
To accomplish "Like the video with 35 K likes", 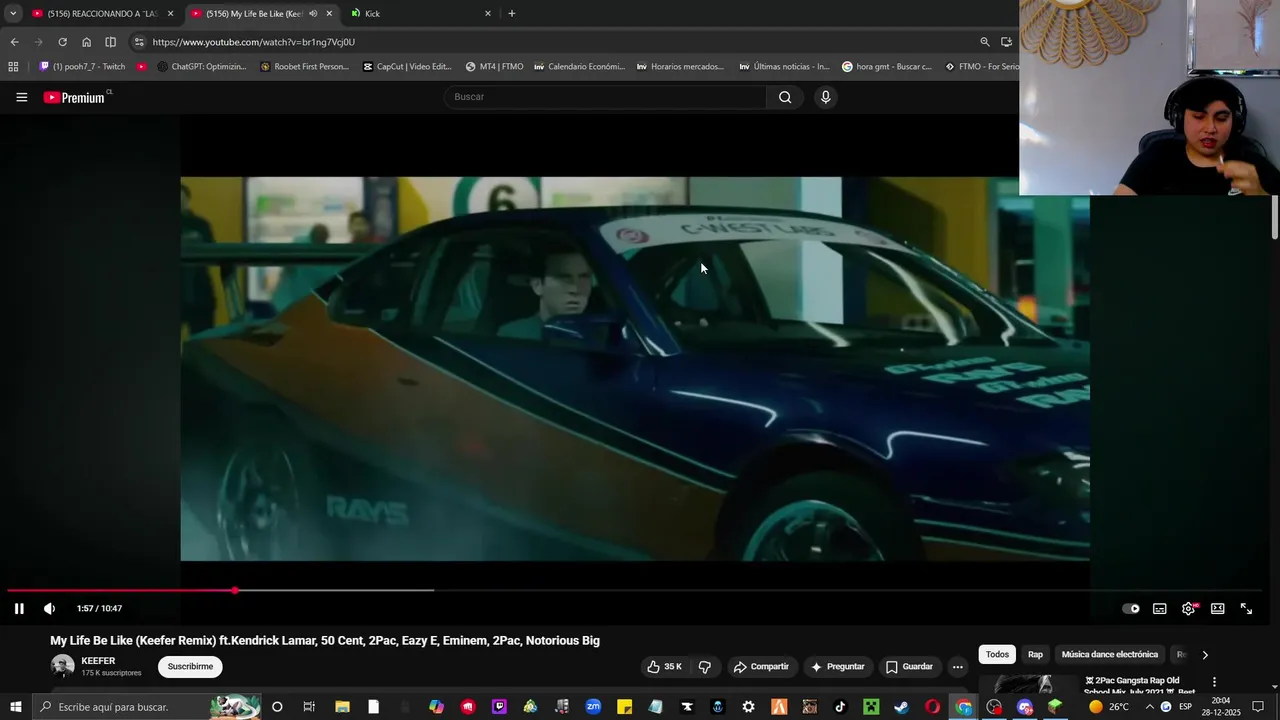I will coord(665,667).
